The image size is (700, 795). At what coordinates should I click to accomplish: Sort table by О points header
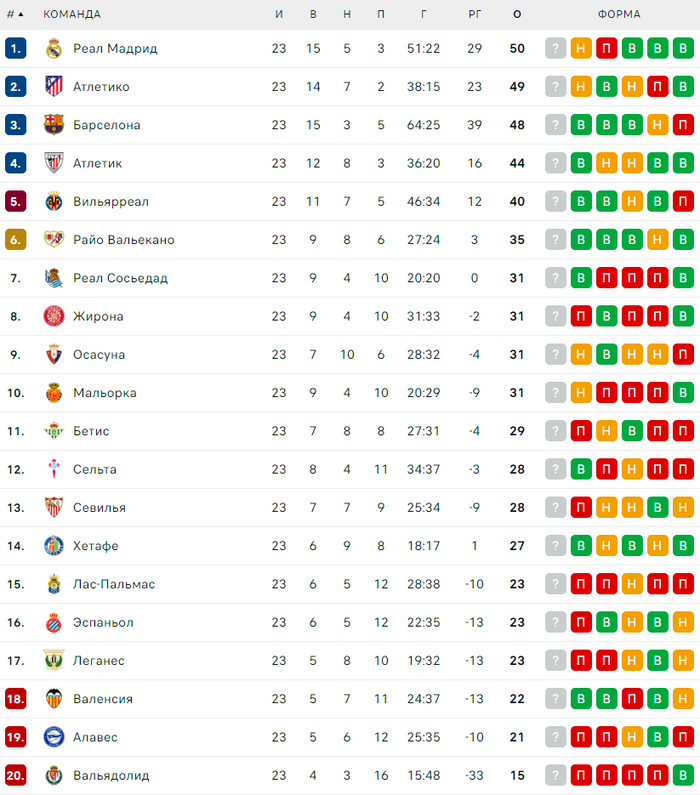click(x=517, y=14)
